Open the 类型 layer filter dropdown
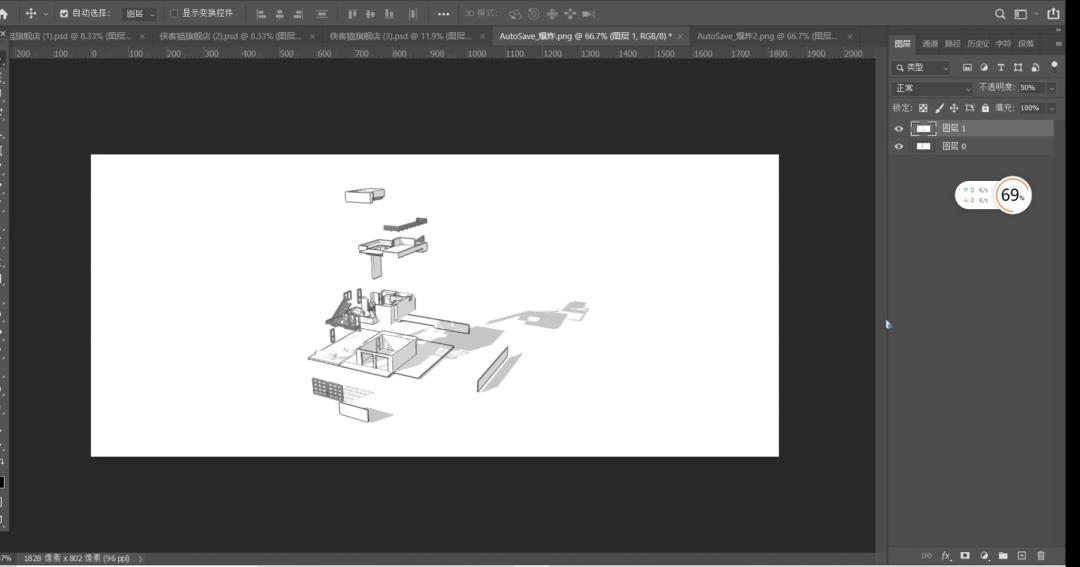 [922, 68]
